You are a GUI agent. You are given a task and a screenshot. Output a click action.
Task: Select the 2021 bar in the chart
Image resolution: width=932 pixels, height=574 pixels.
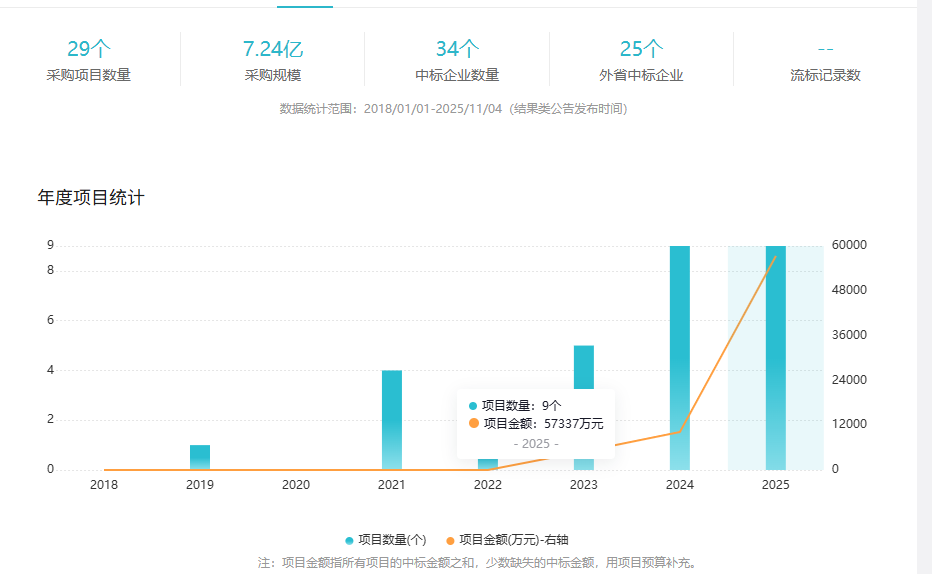[392, 420]
